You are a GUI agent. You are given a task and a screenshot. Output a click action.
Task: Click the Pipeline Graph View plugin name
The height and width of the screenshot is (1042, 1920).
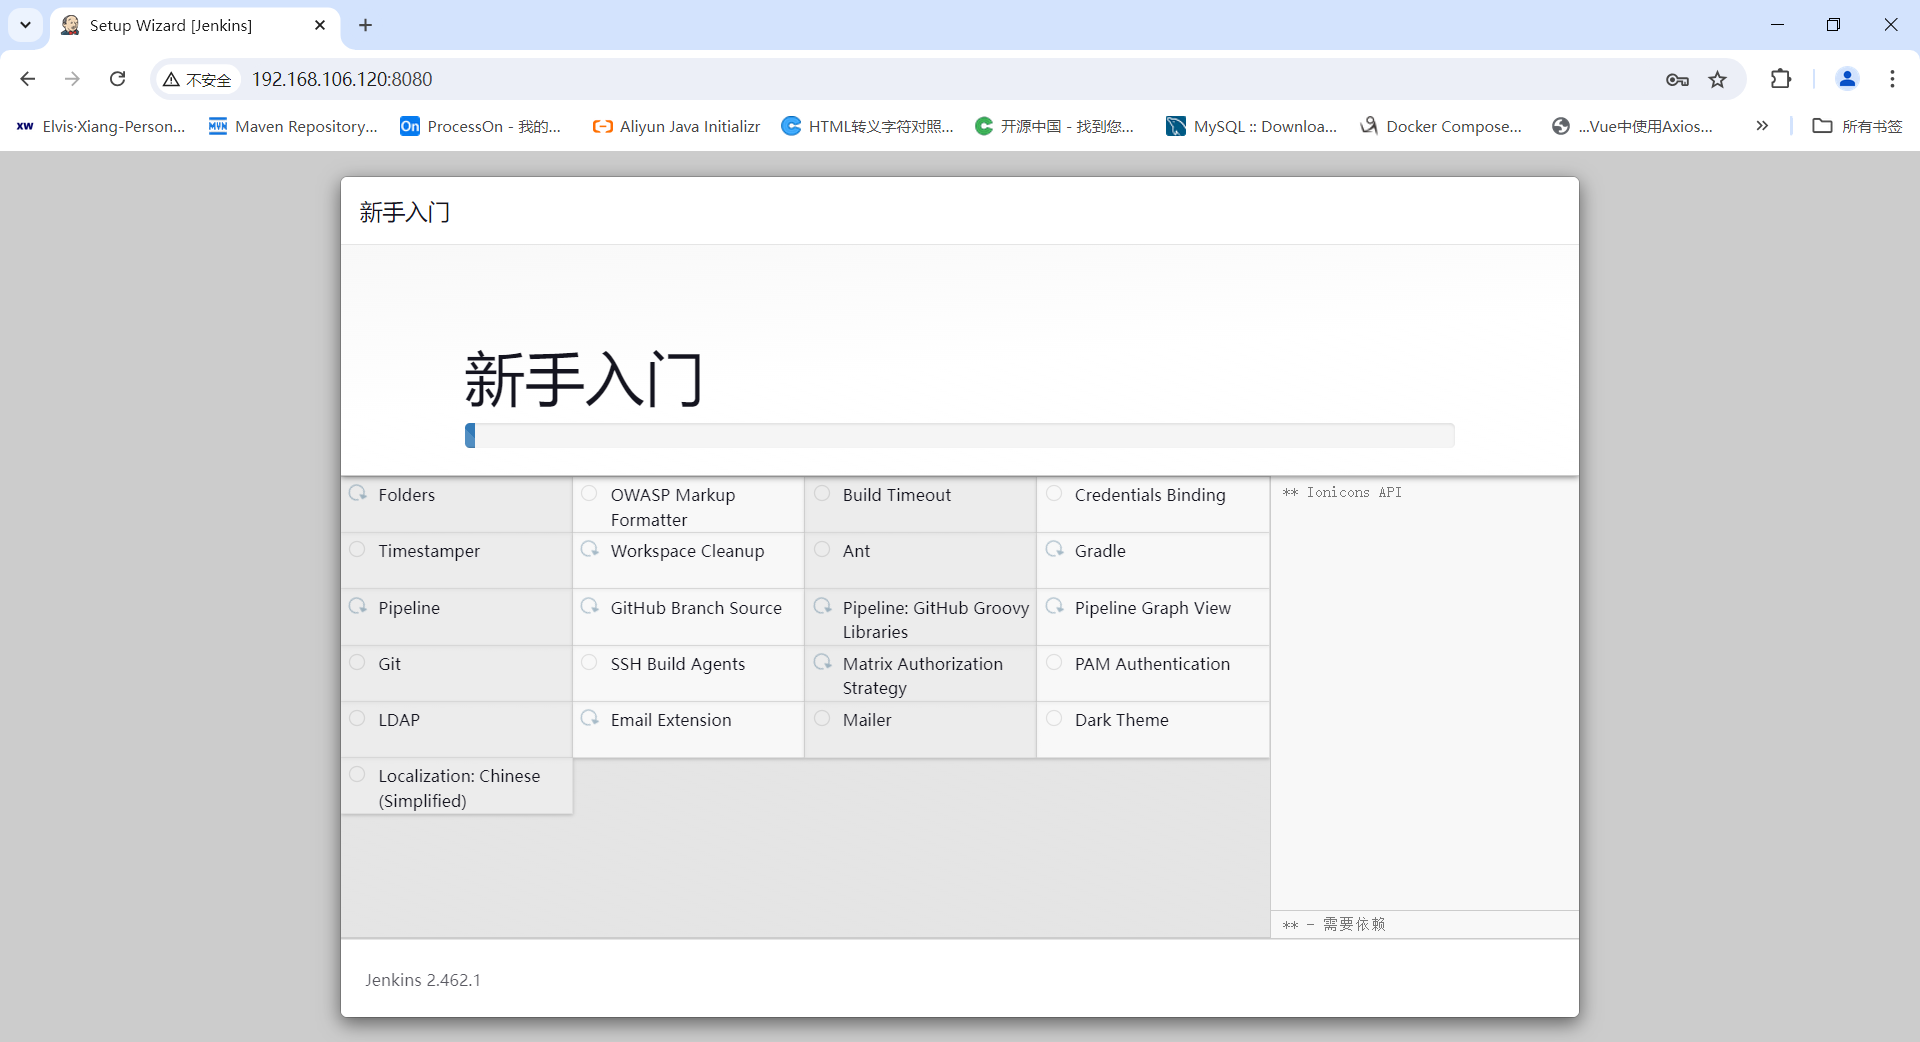pos(1152,608)
